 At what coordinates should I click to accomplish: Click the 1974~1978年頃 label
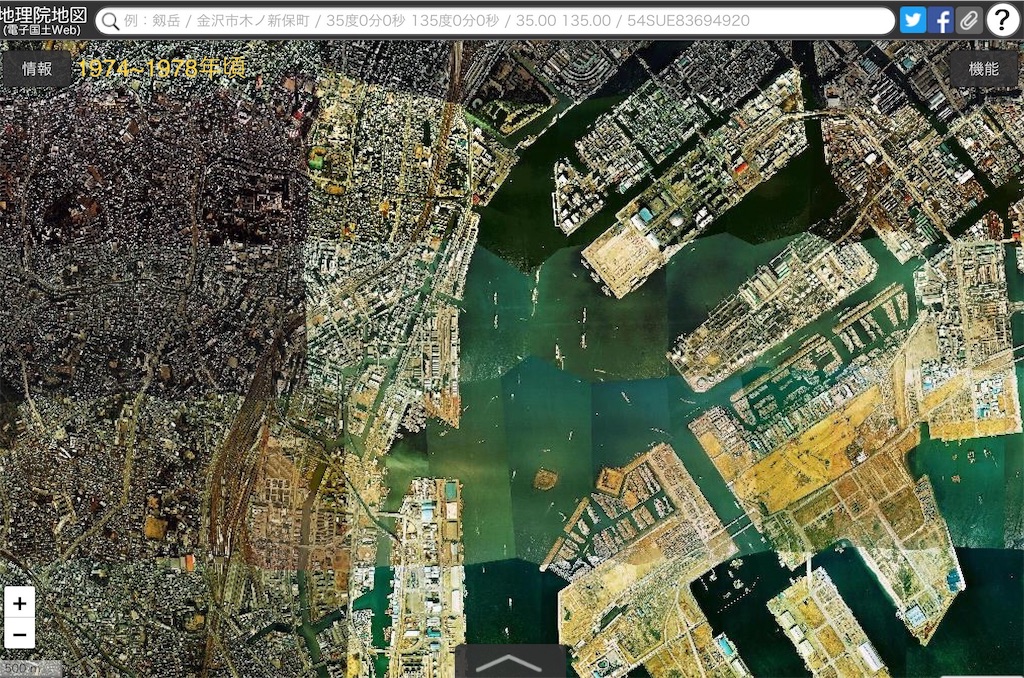[x=161, y=67]
